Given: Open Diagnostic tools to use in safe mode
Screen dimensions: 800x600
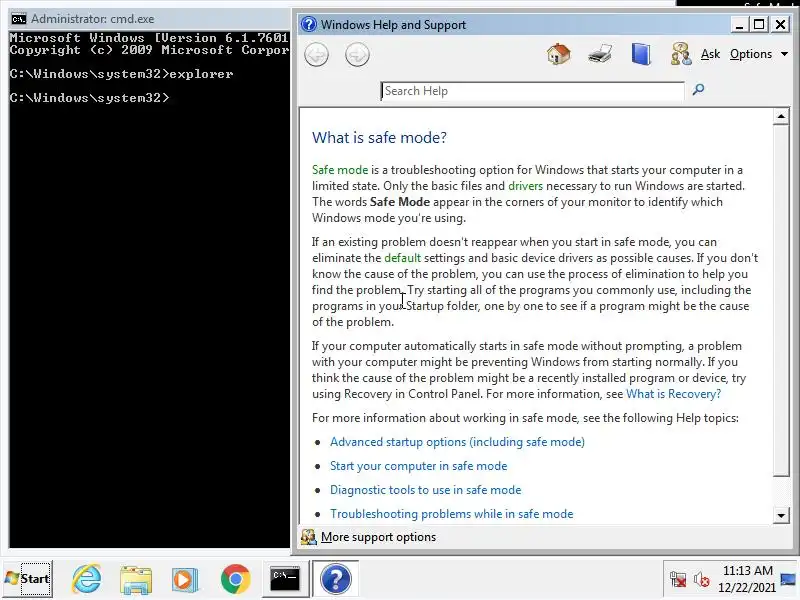Looking at the screenshot, I should pyautogui.click(x=426, y=490).
